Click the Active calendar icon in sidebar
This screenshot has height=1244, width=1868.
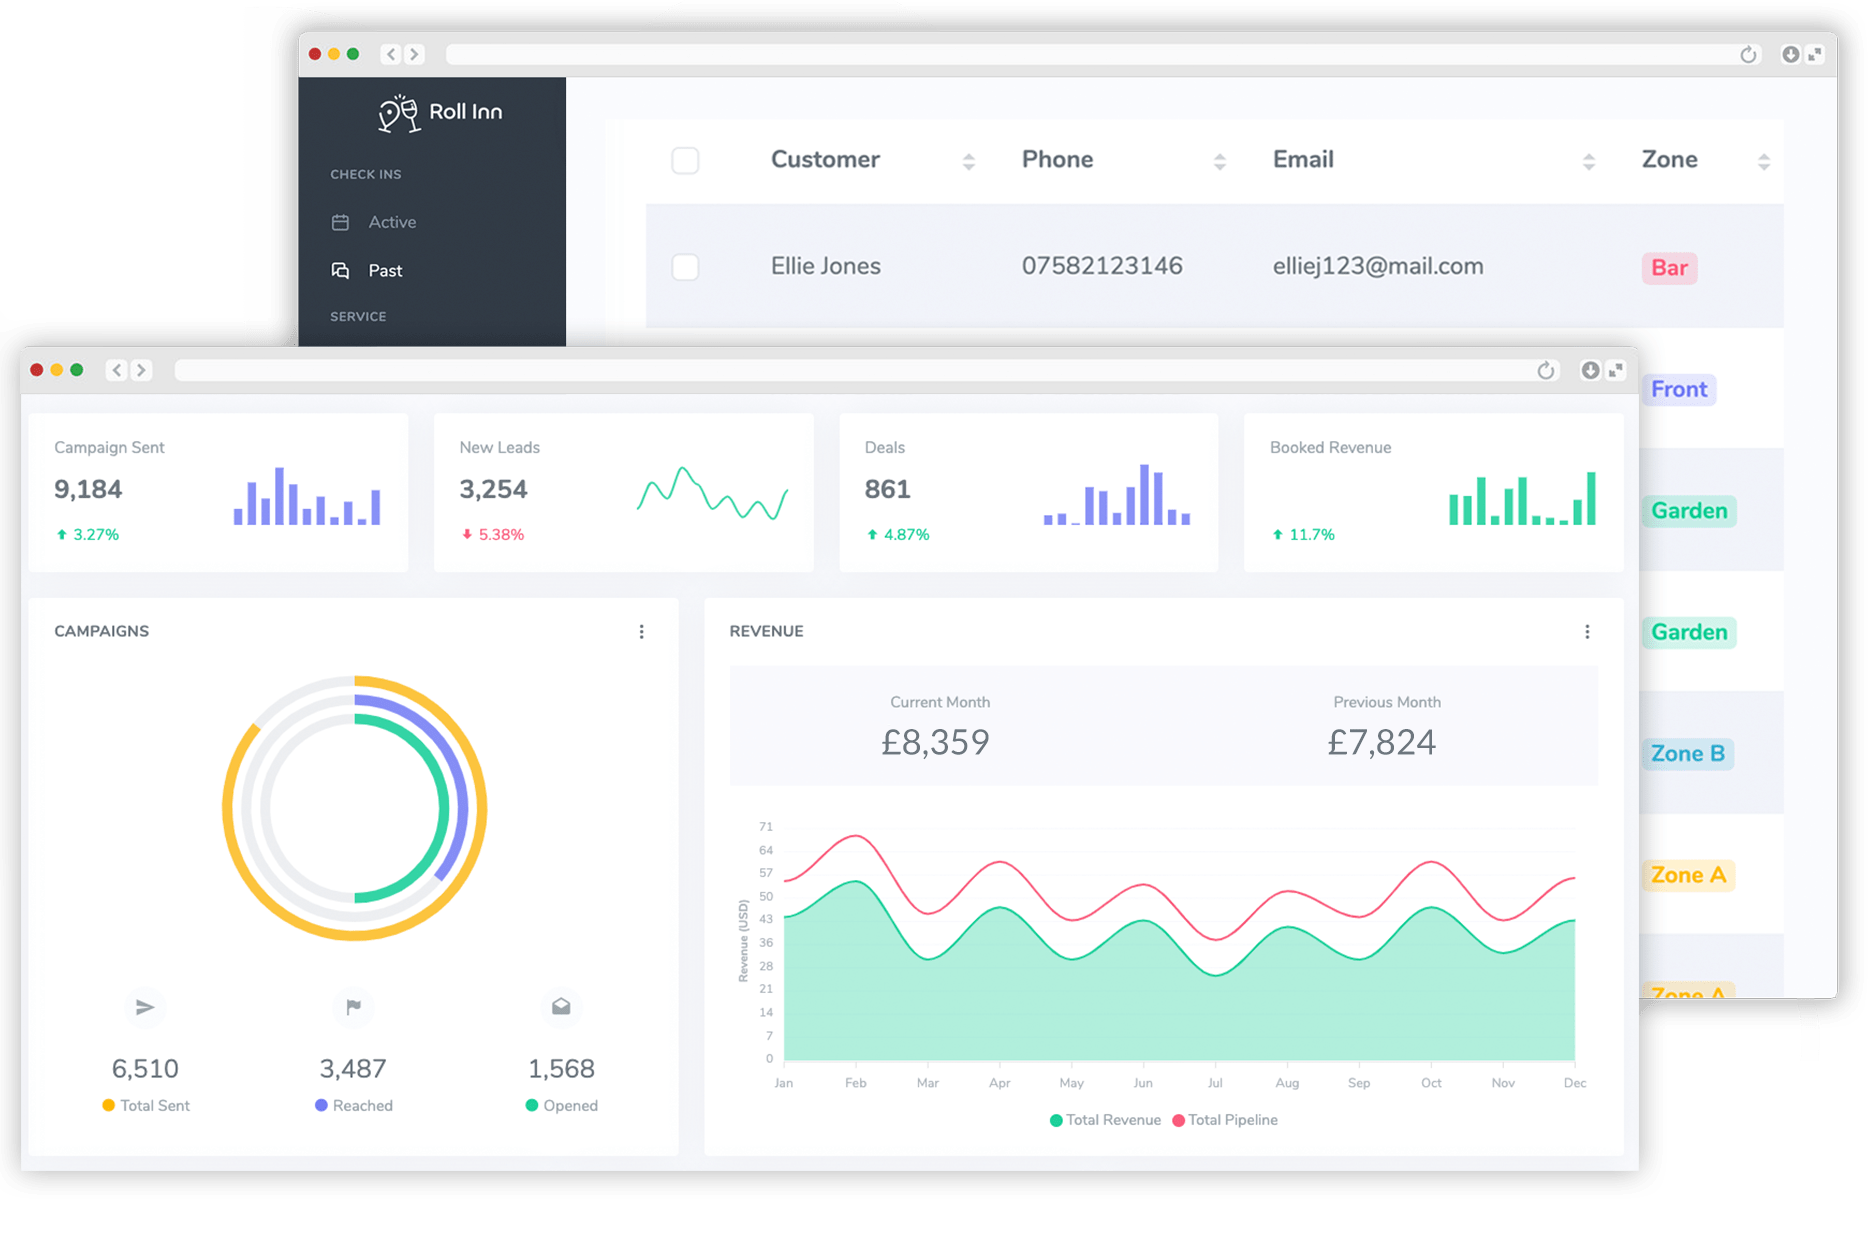tap(340, 222)
